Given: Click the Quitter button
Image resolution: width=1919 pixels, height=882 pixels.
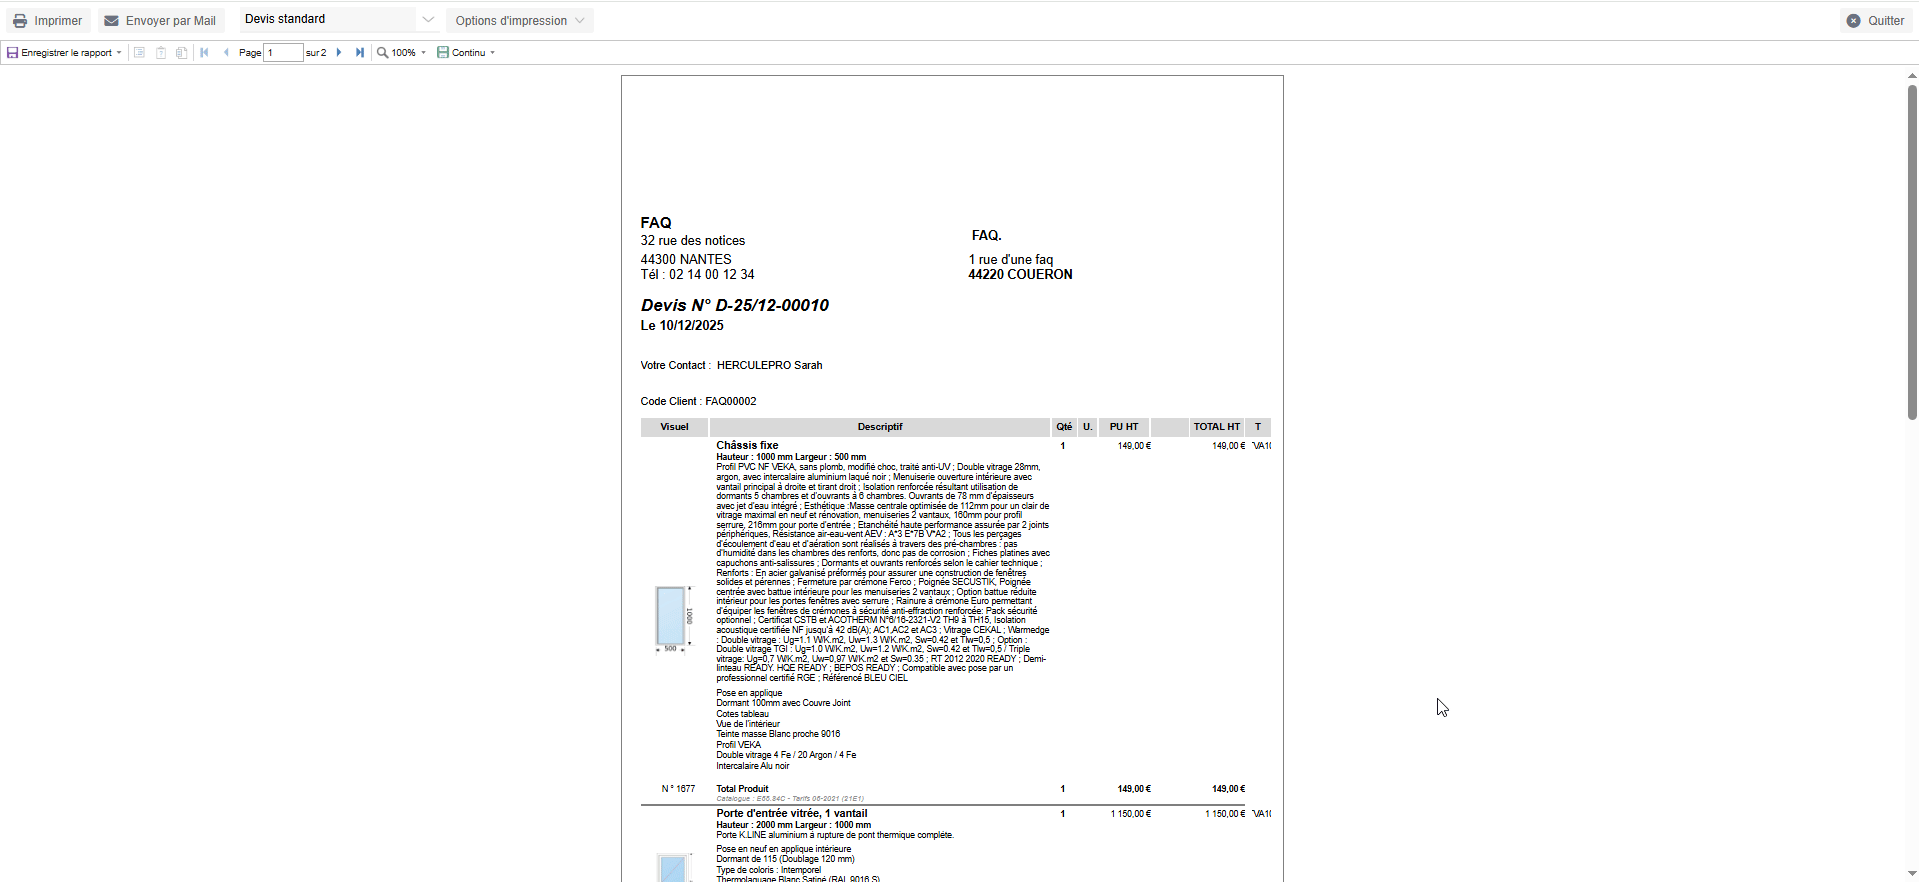Looking at the screenshot, I should coord(1875,21).
